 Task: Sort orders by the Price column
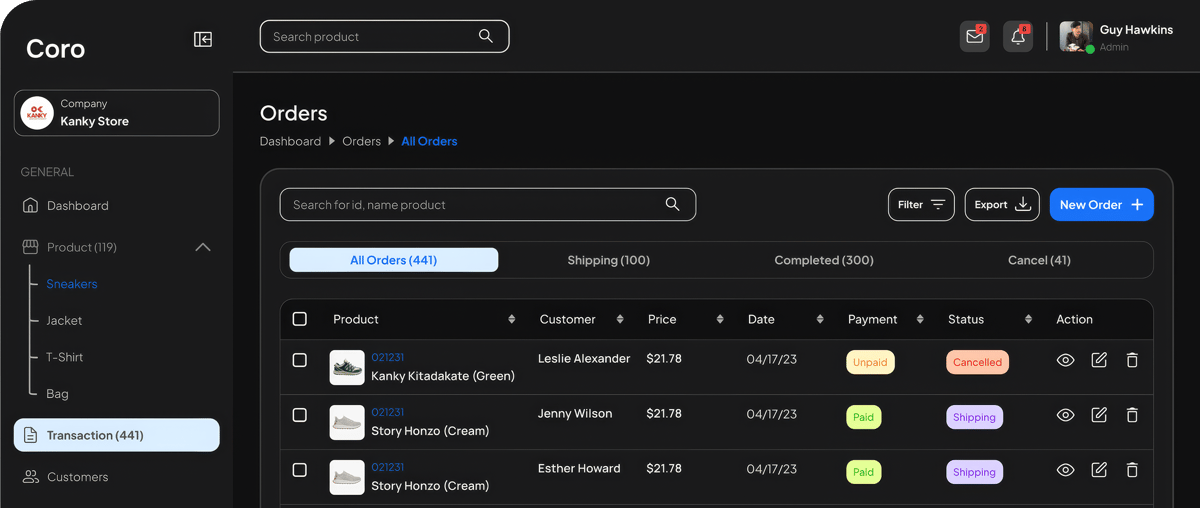(x=720, y=320)
